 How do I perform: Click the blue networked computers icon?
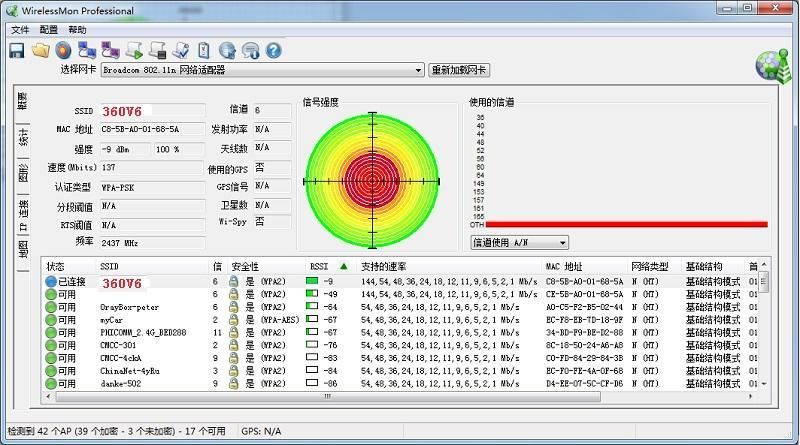point(87,50)
